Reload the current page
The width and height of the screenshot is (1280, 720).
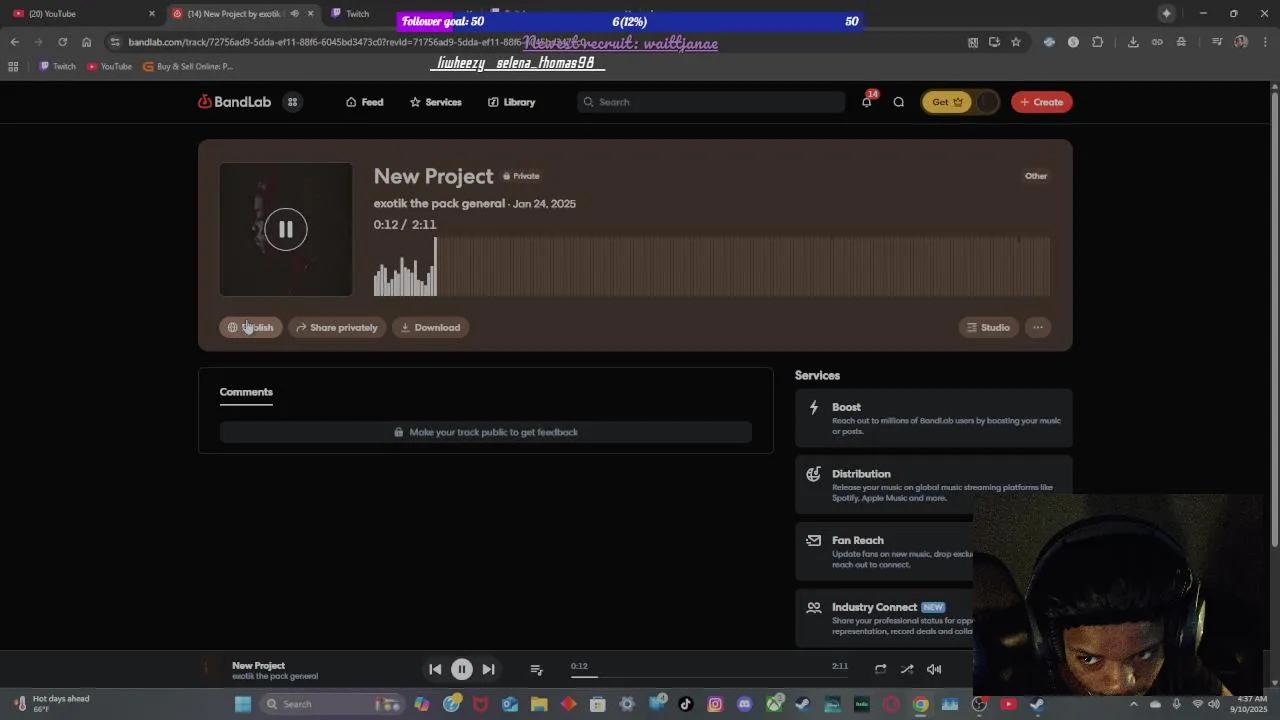point(62,42)
